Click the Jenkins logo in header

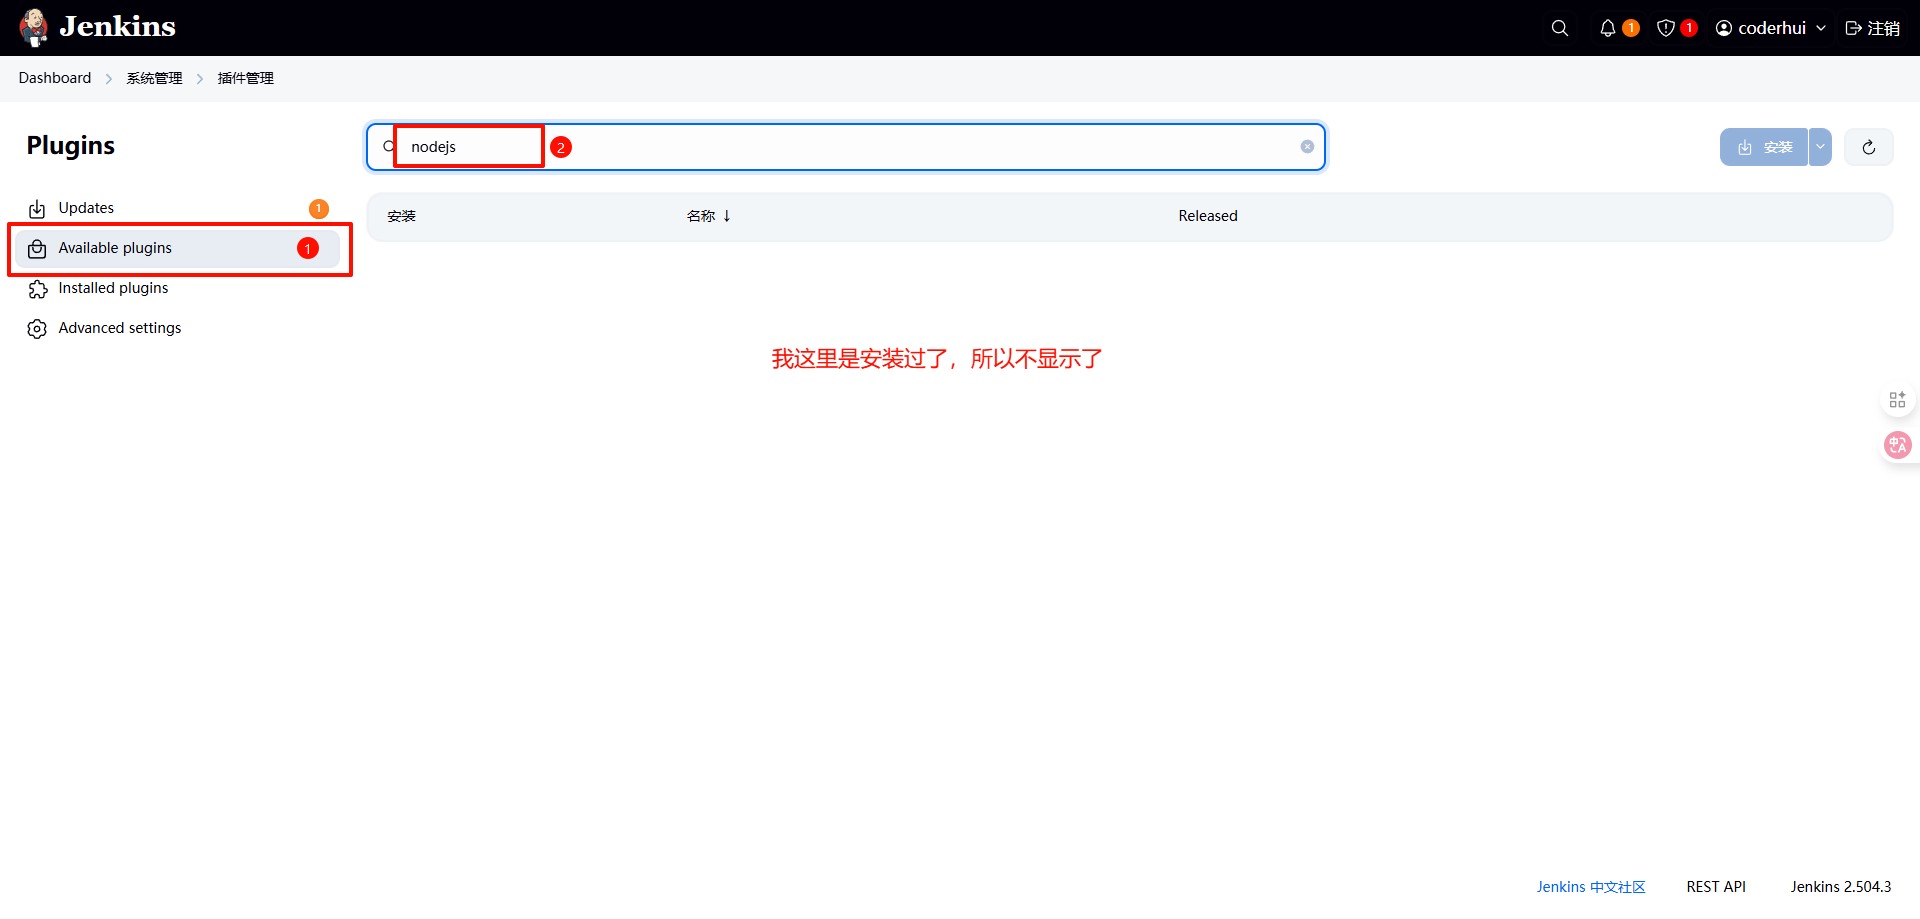pos(97,27)
